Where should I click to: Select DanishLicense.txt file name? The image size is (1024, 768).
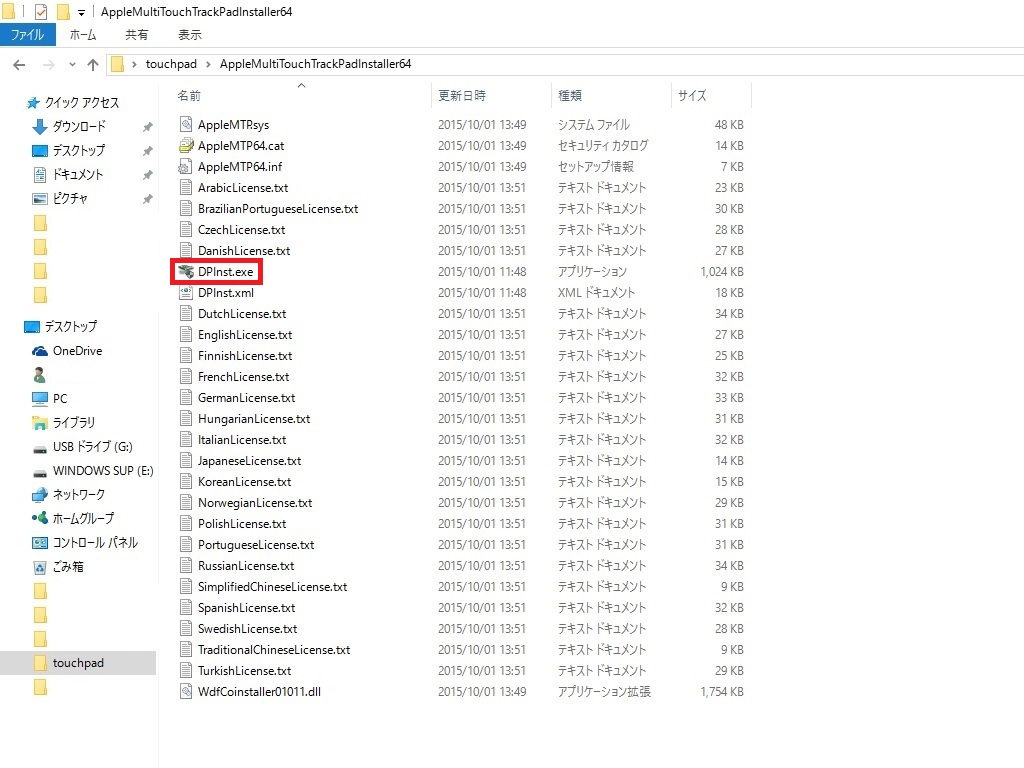[244, 251]
